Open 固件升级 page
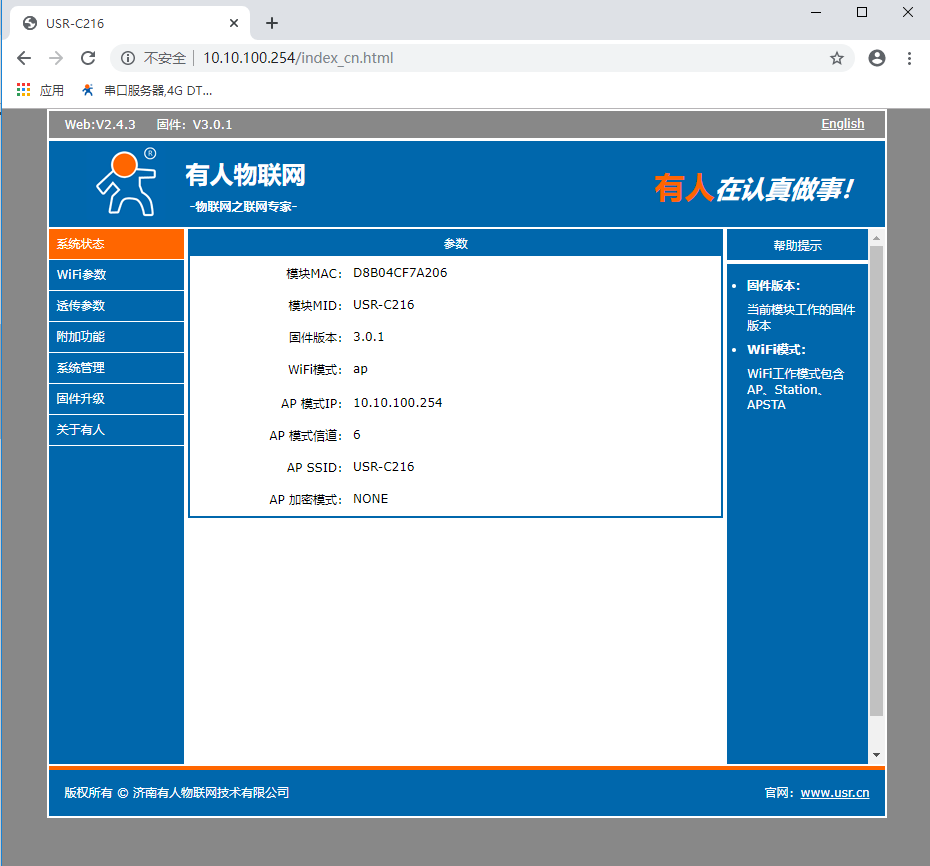Screen dimensions: 930x866 click(x=116, y=399)
